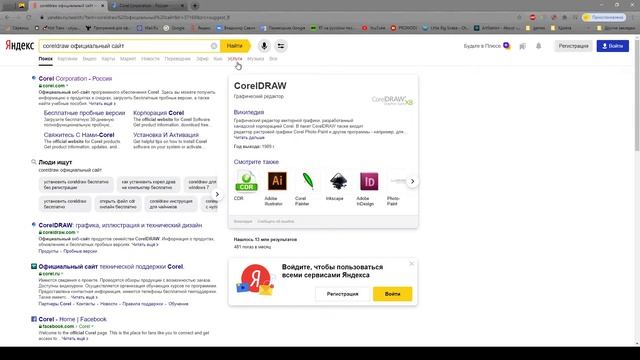640x360 pixels.
Task: Click the blue Войти header button
Action: pyautogui.click(x=613, y=46)
